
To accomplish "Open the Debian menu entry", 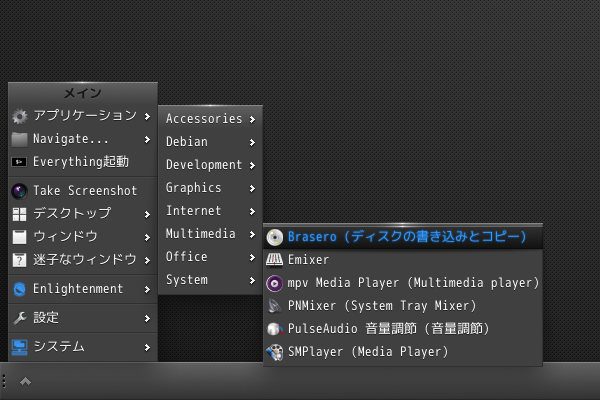I will [x=210, y=142].
